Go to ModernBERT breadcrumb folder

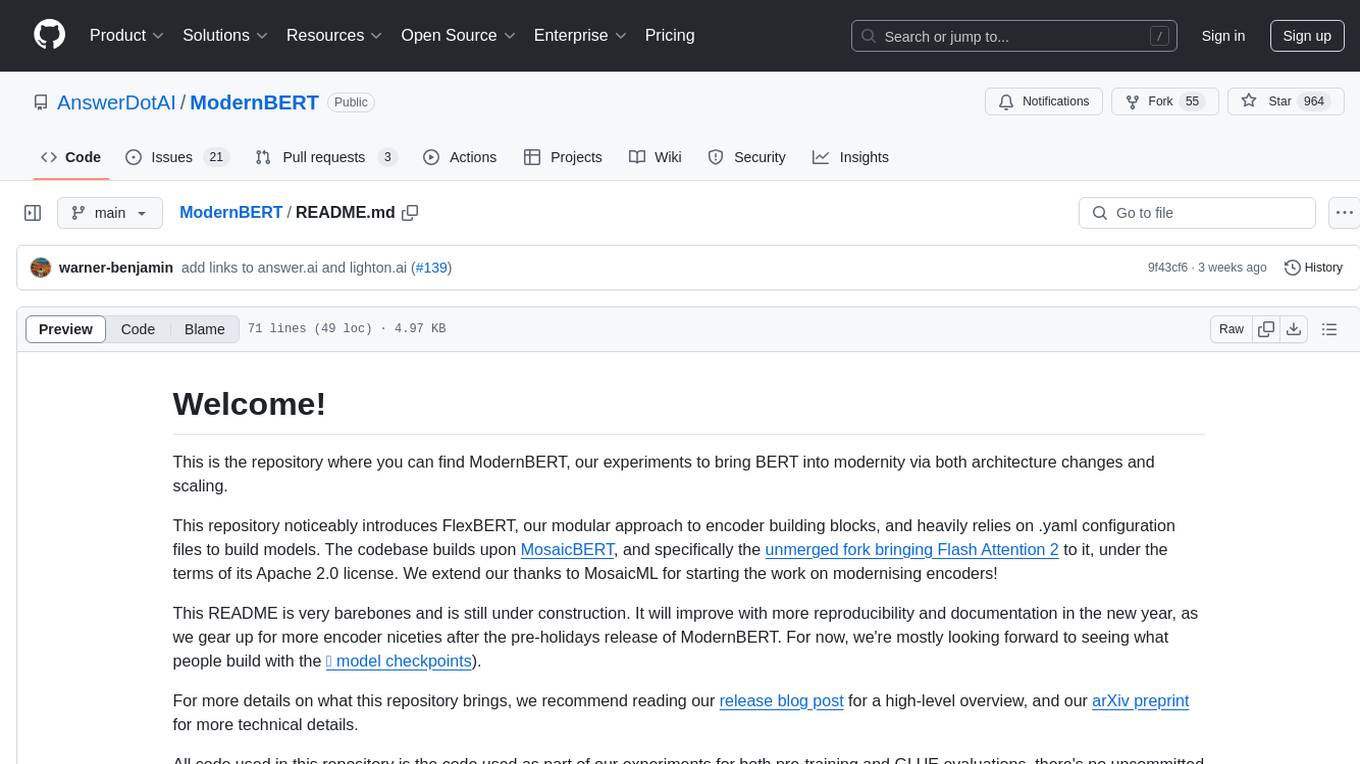pyautogui.click(x=231, y=213)
